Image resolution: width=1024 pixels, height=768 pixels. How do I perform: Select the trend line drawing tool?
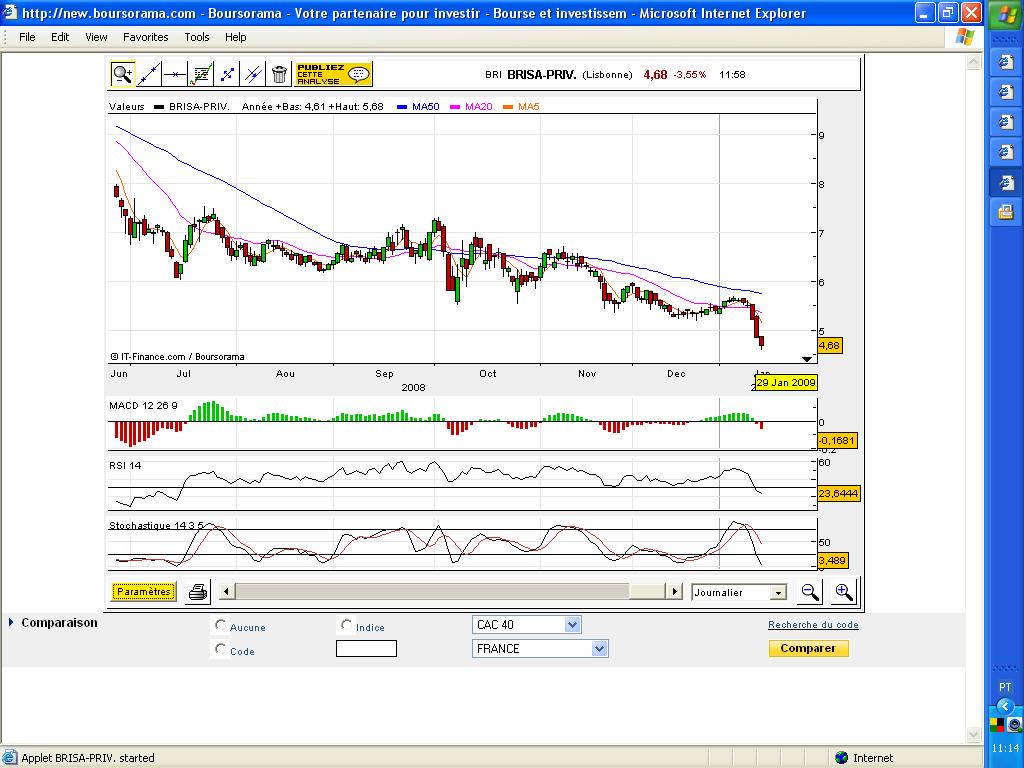[149, 74]
